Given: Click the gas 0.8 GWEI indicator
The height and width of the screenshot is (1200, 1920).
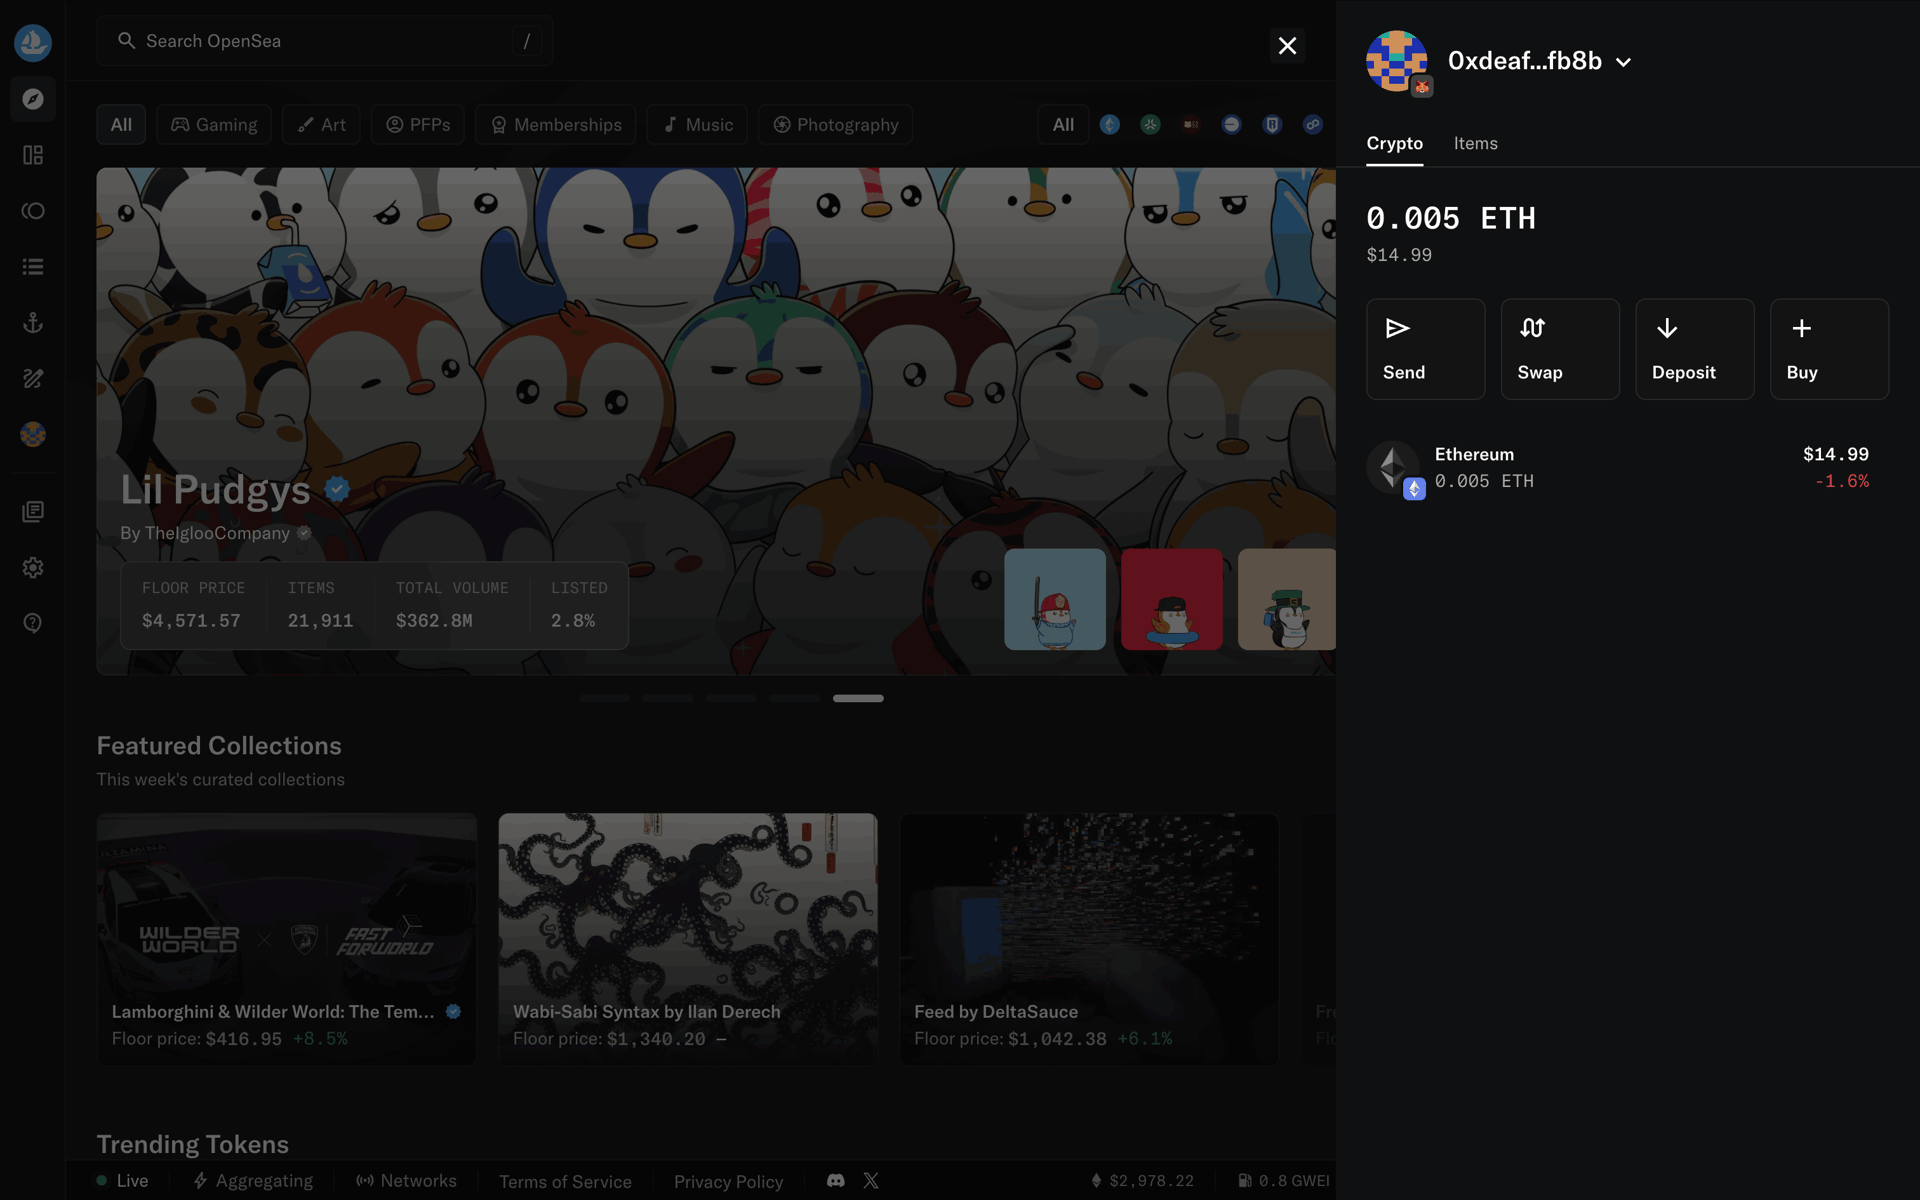Looking at the screenshot, I should pos(1284,1181).
